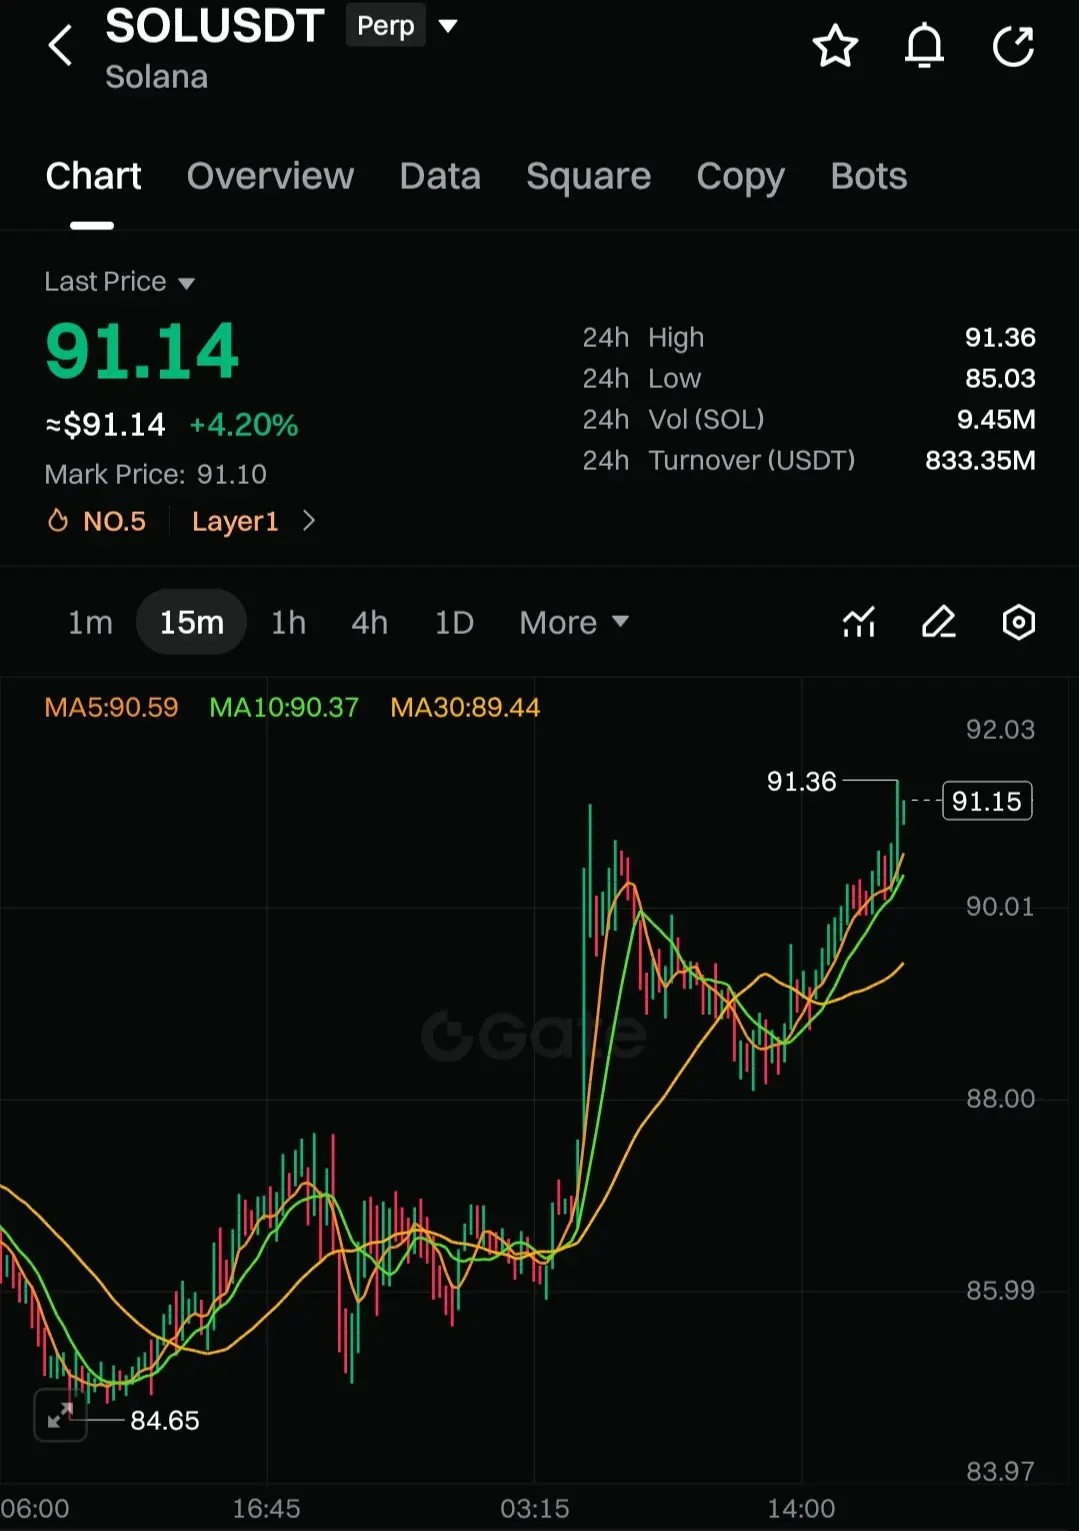Tap the 24h Vol (SOL) value 9.45M
The image size is (1079, 1531).
(x=996, y=419)
